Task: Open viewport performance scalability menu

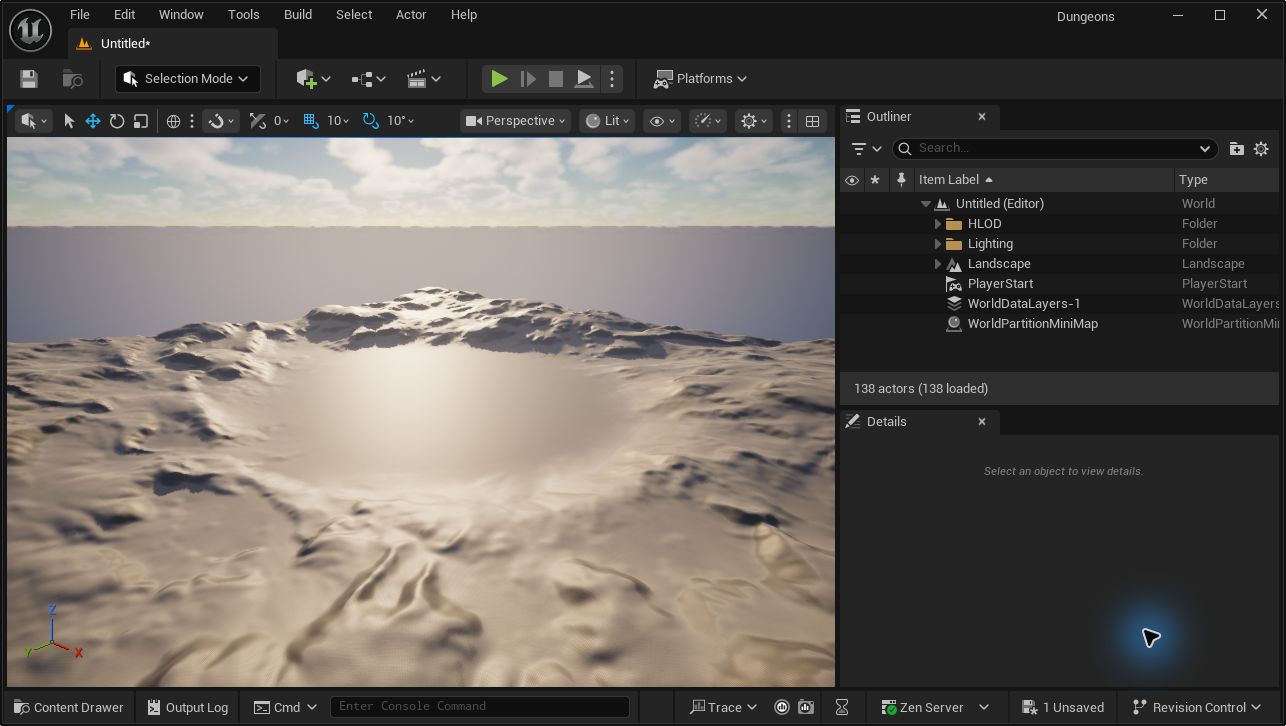Action: 708,121
